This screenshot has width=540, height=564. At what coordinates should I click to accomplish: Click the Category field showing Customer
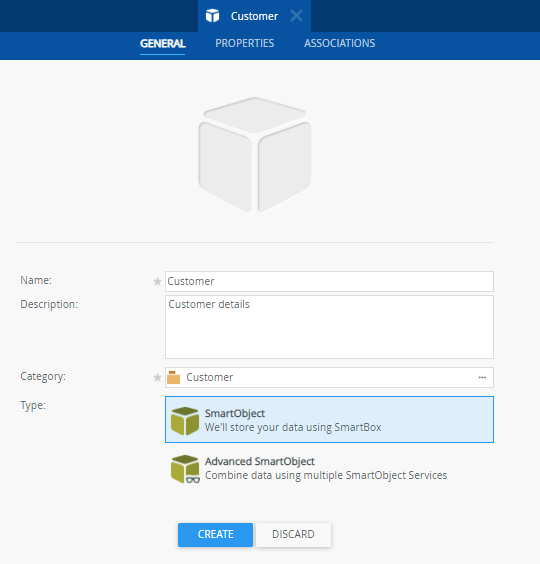(x=329, y=377)
